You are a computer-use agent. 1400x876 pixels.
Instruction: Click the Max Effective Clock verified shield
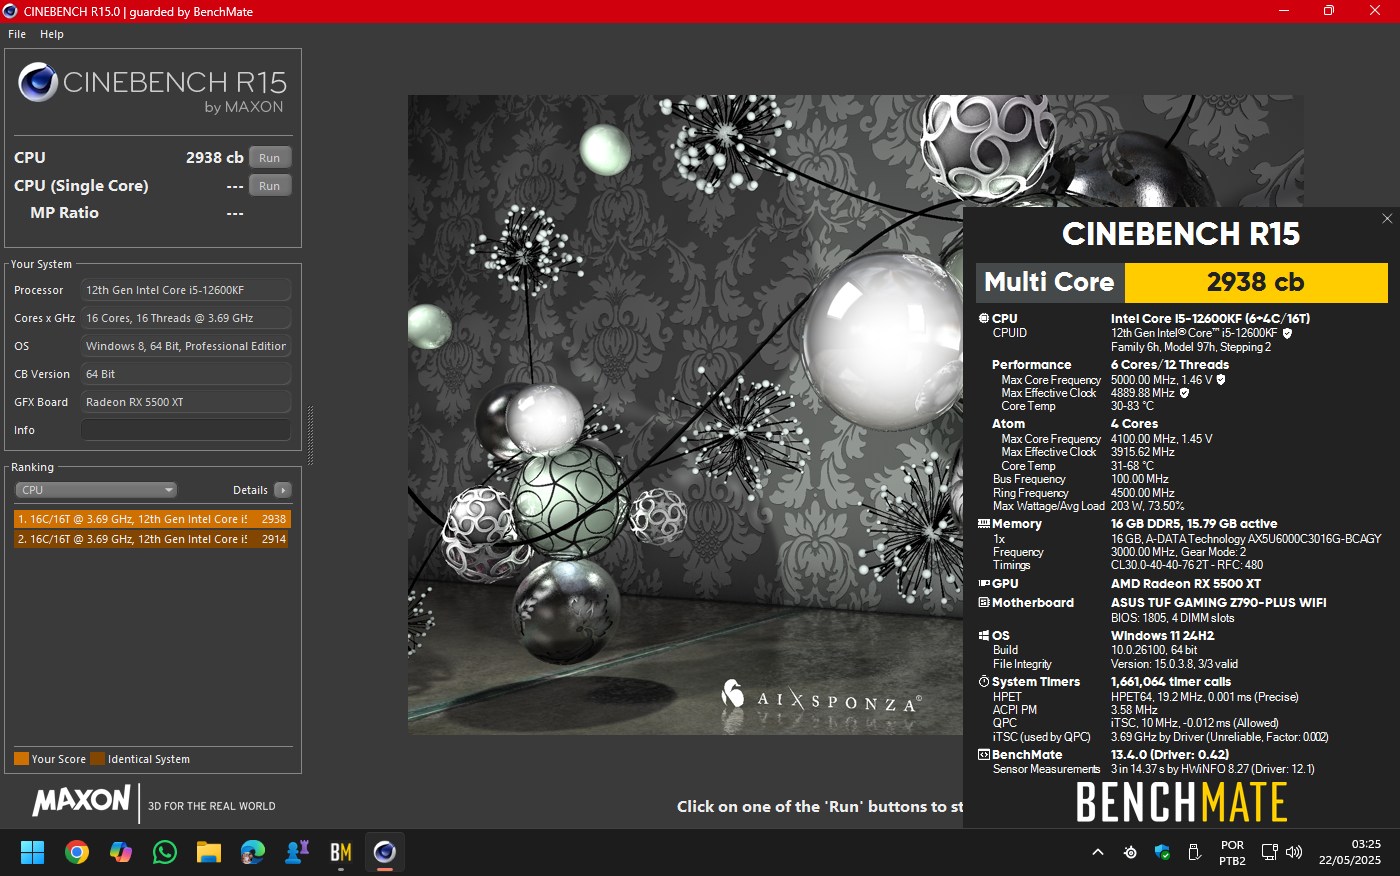1185,393
